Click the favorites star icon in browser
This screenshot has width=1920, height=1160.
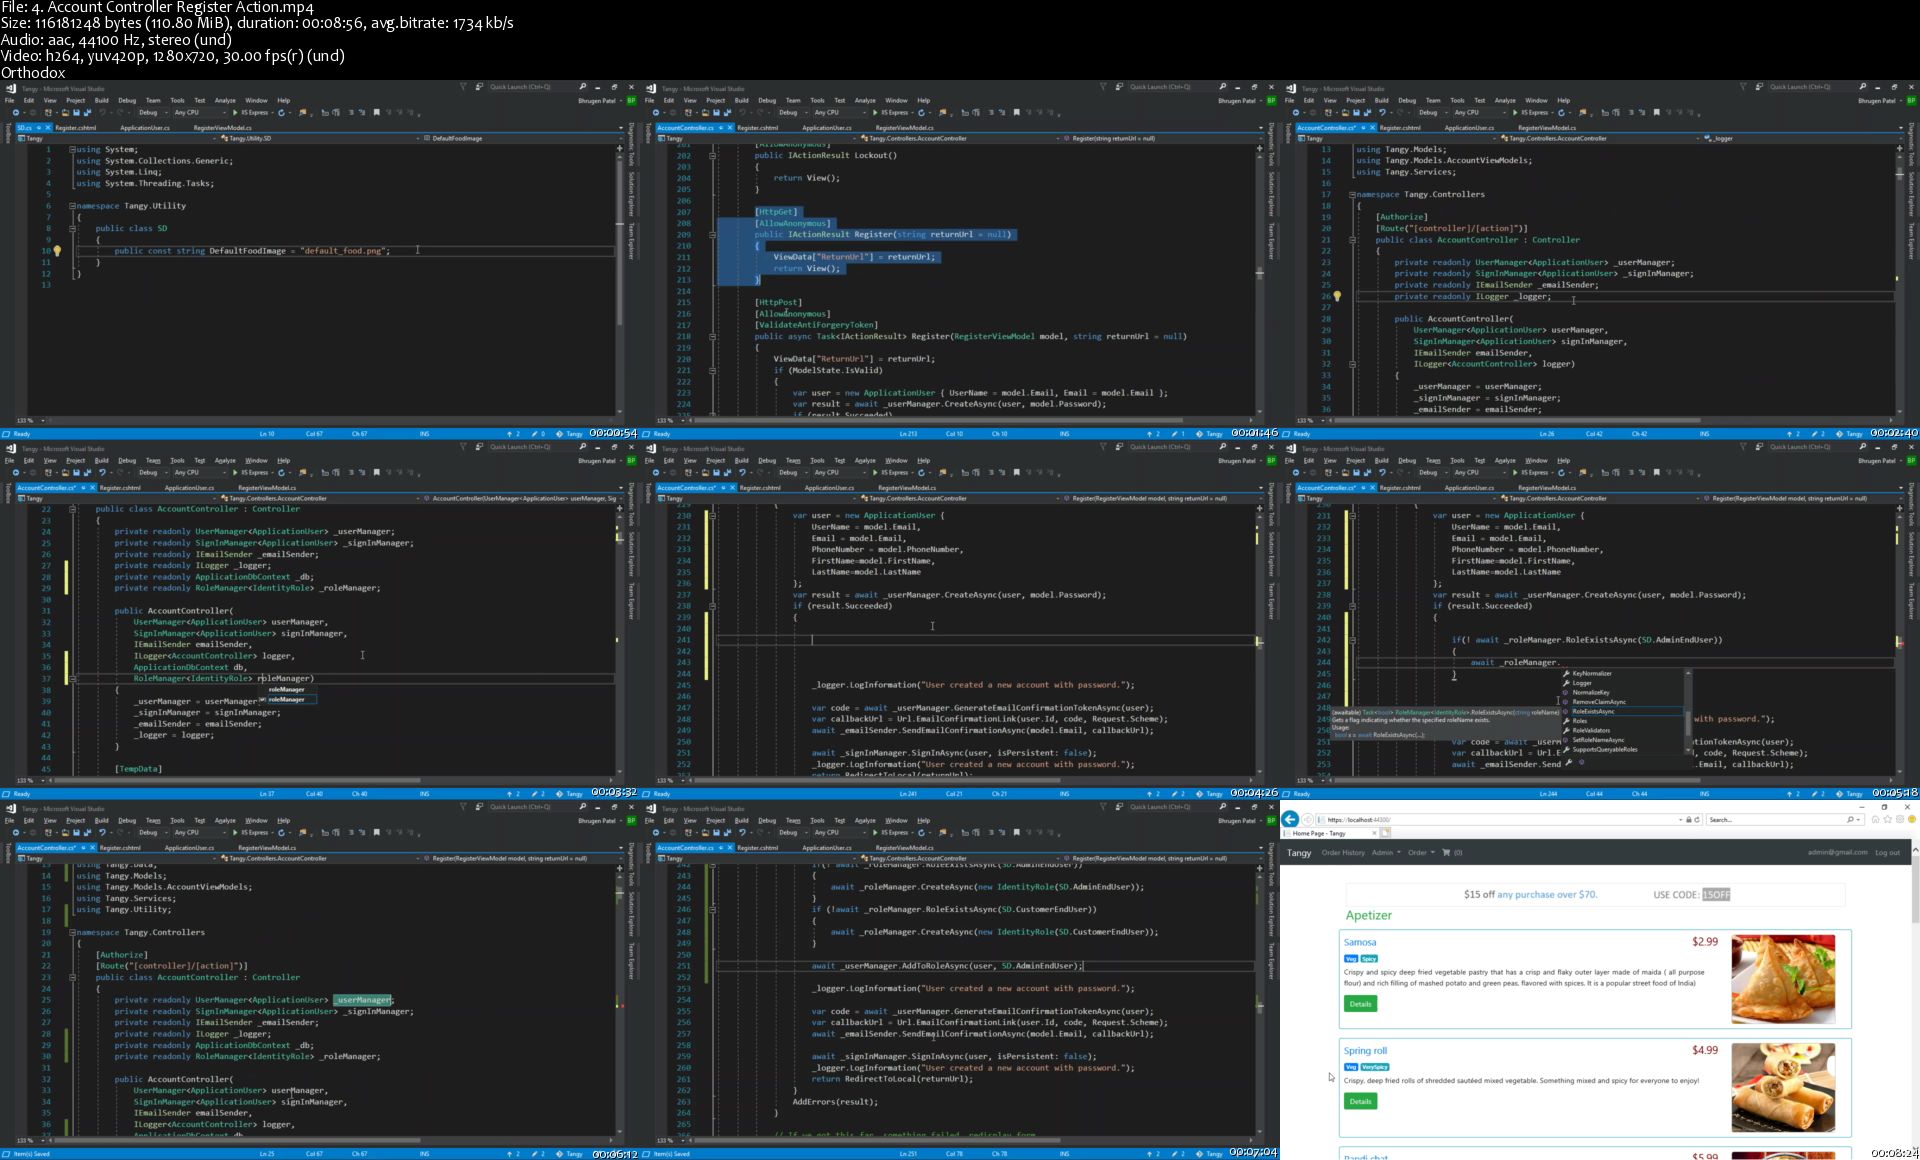pyautogui.click(x=1888, y=819)
